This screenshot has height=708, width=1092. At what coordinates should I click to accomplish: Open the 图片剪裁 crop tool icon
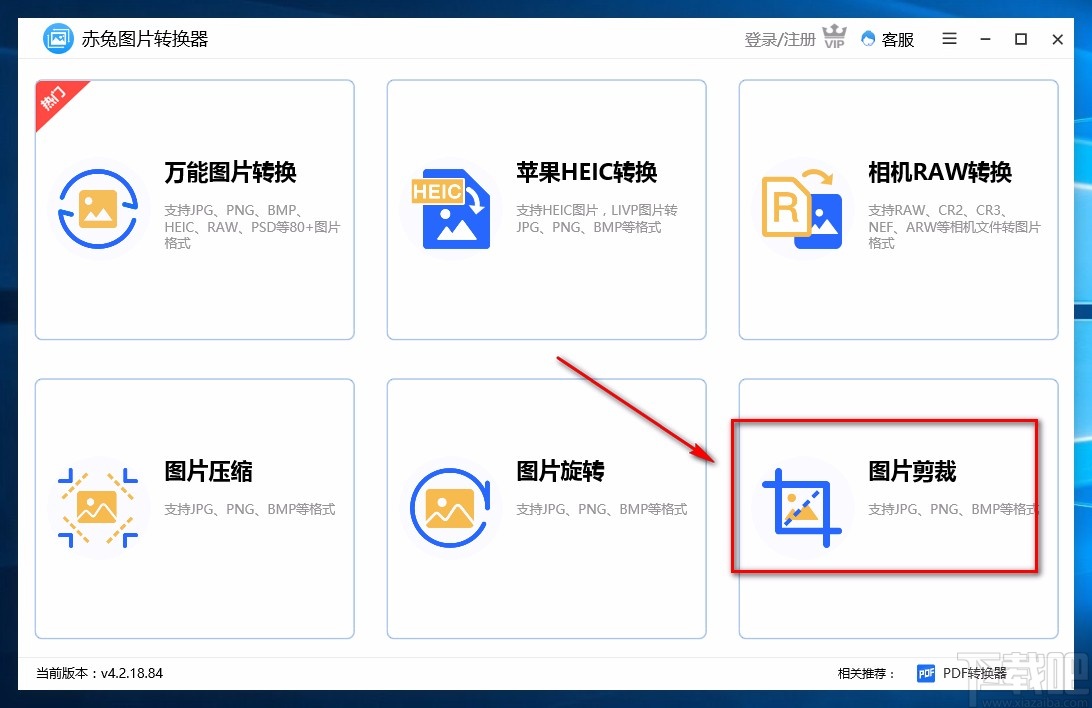coord(803,508)
